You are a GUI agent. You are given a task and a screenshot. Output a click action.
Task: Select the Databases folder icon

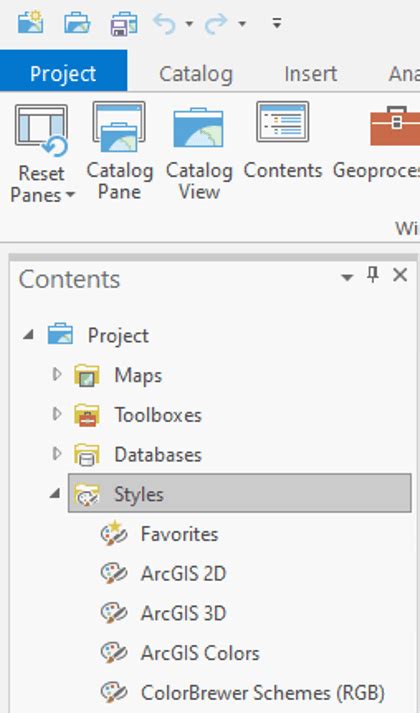point(87,455)
